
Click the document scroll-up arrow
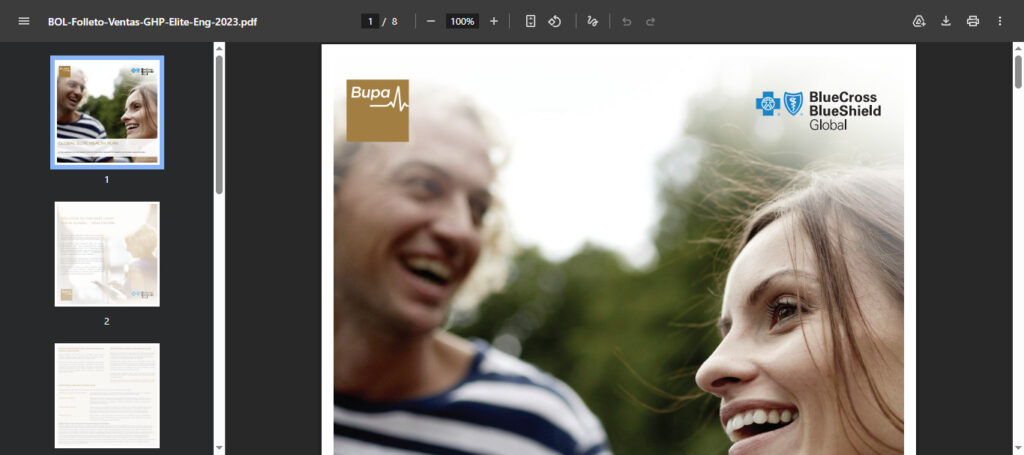tap(1018, 48)
